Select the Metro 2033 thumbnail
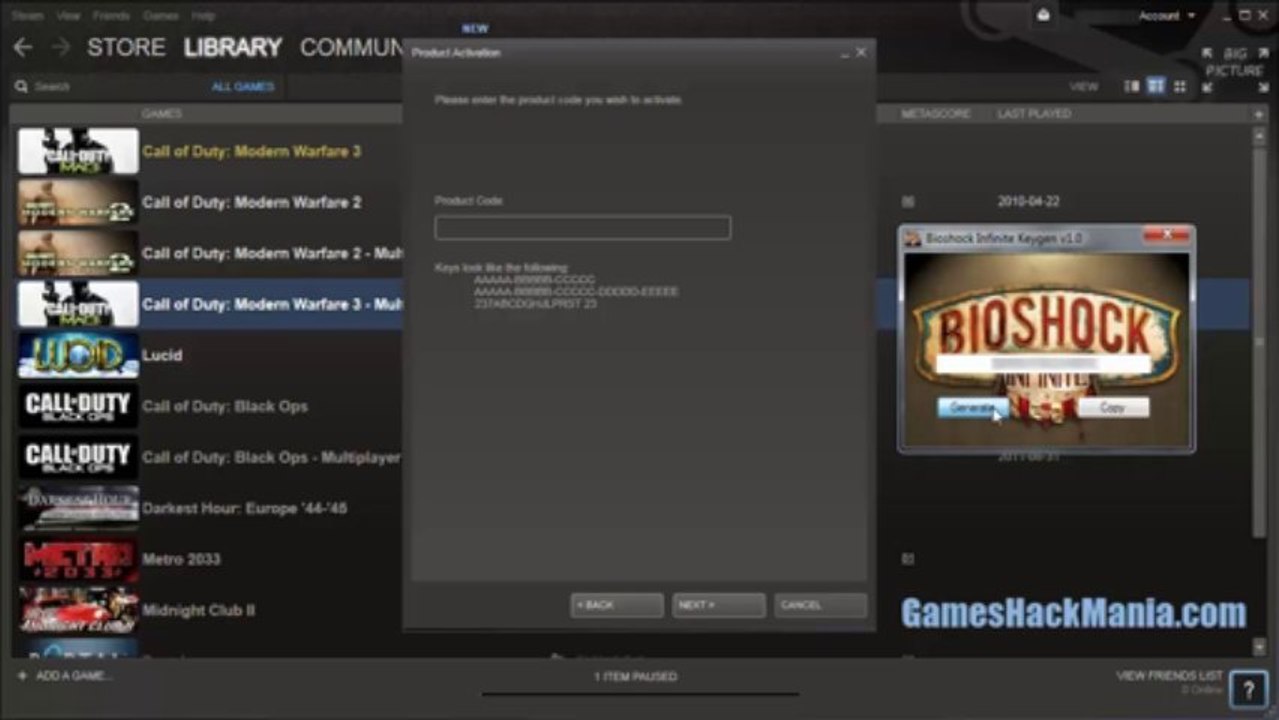The height and width of the screenshot is (720, 1279). [78, 559]
